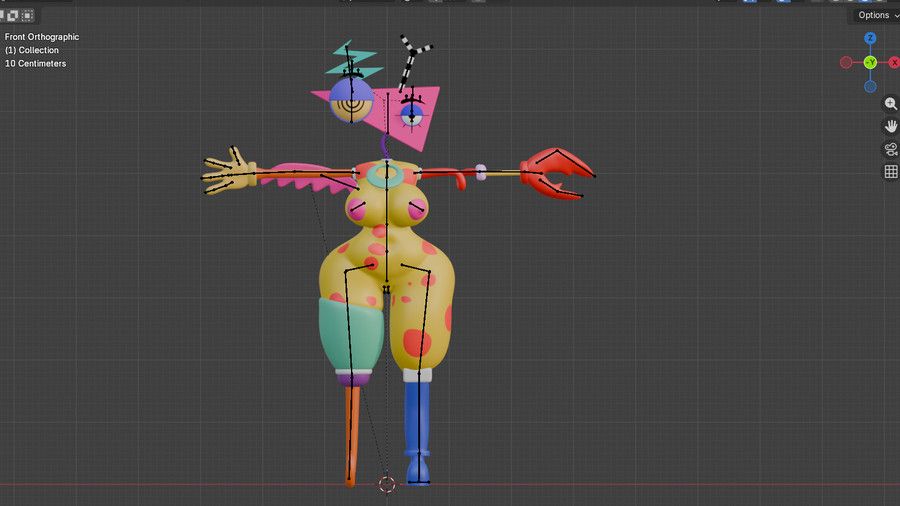The width and height of the screenshot is (900, 506).
Task: Click the faded negative X gizmo ball
Action: 846,62
